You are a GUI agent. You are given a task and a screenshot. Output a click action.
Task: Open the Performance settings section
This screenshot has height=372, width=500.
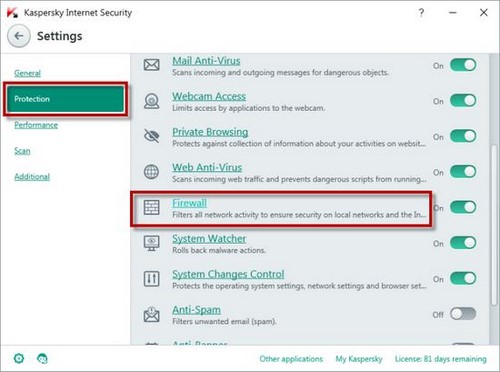point(36,125)
